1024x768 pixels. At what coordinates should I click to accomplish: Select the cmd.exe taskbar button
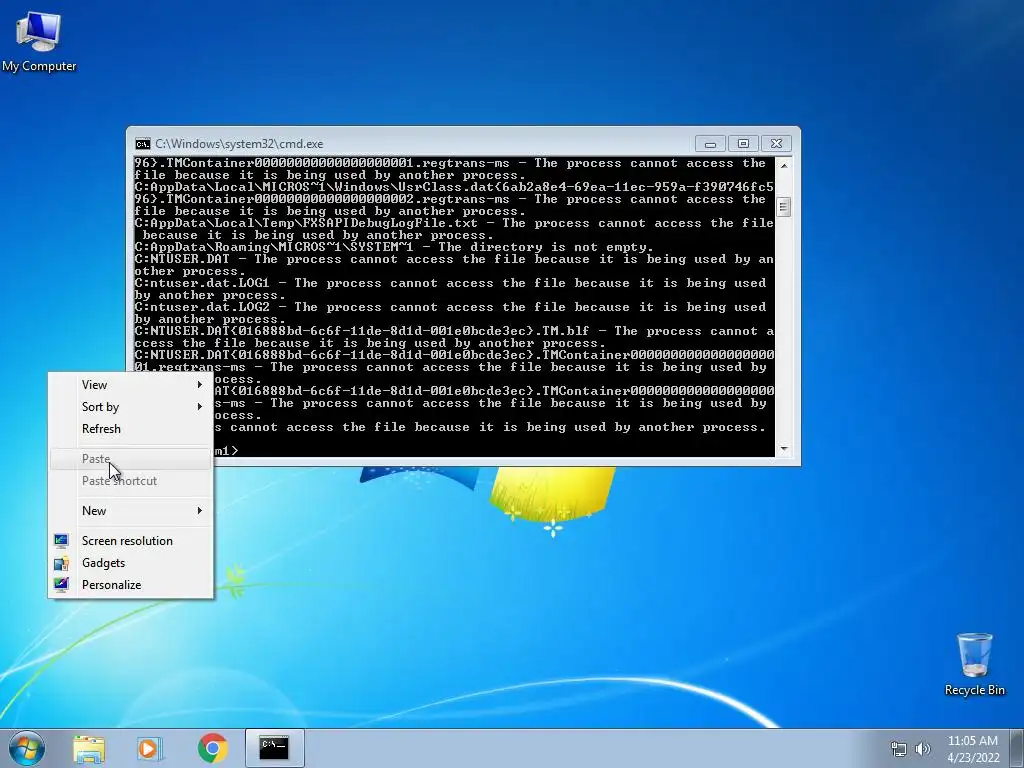pos(274,748)
